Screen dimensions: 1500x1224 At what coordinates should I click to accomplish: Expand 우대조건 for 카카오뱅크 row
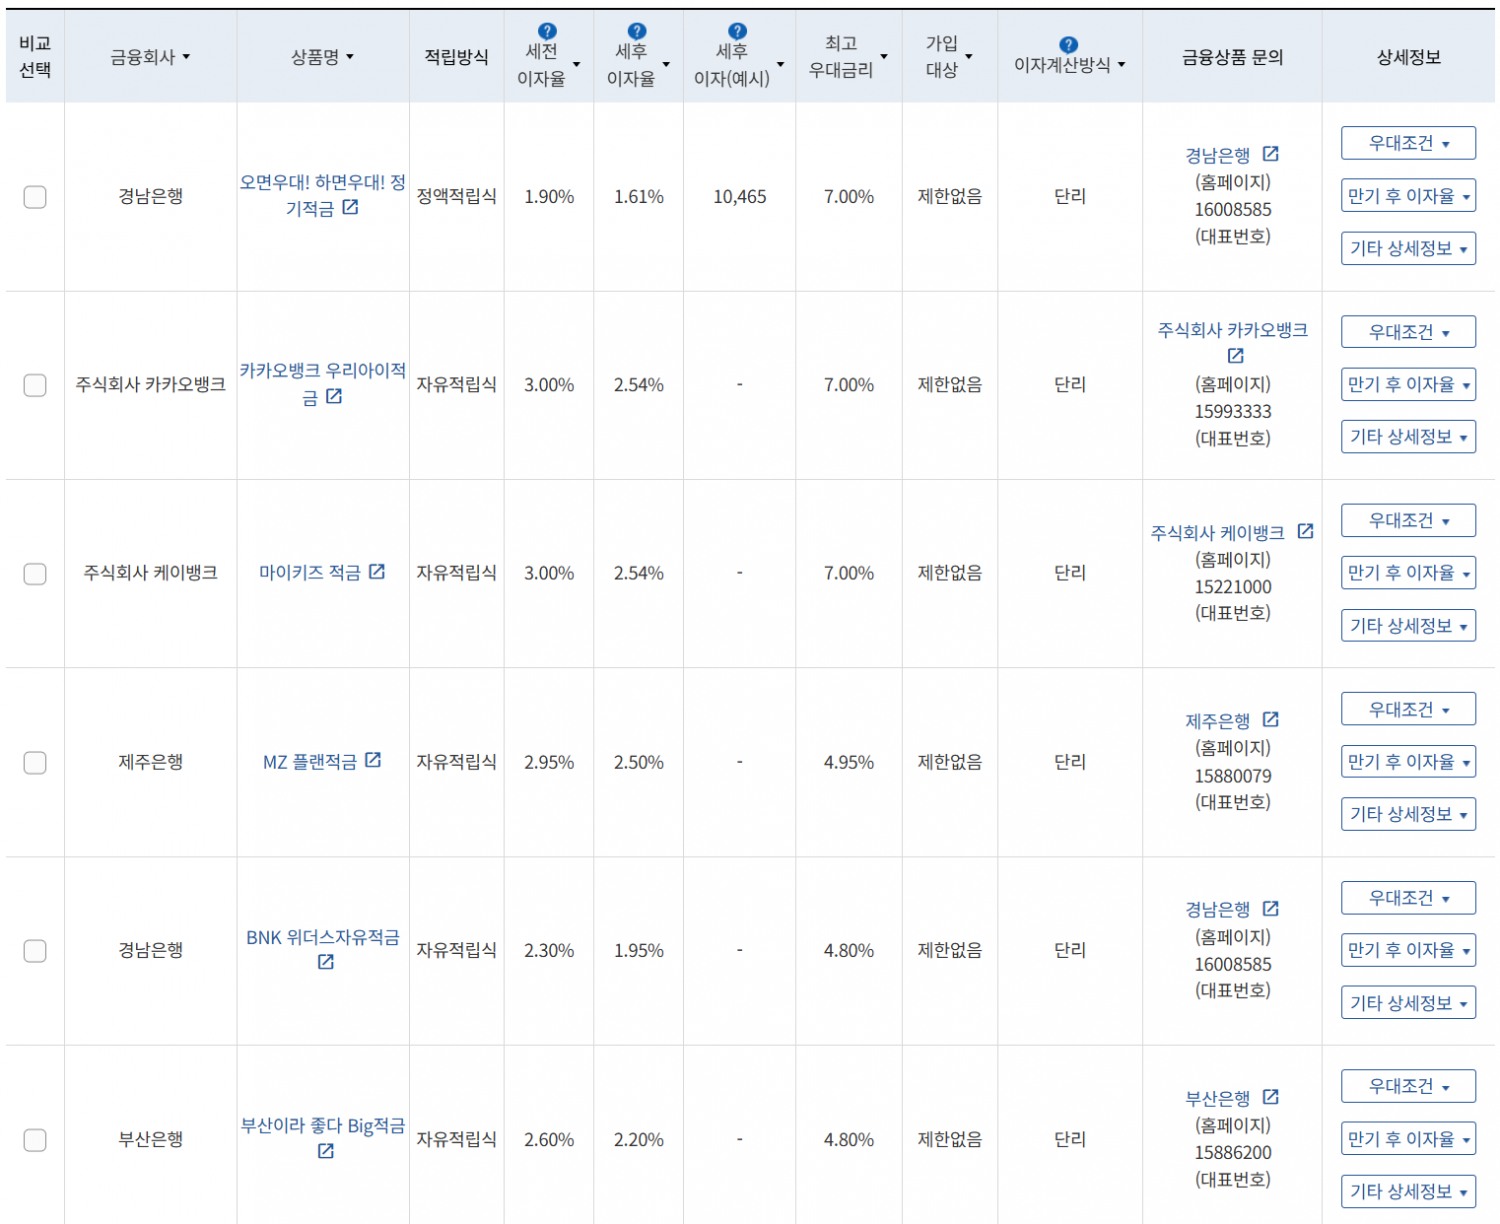[1408, 332]
